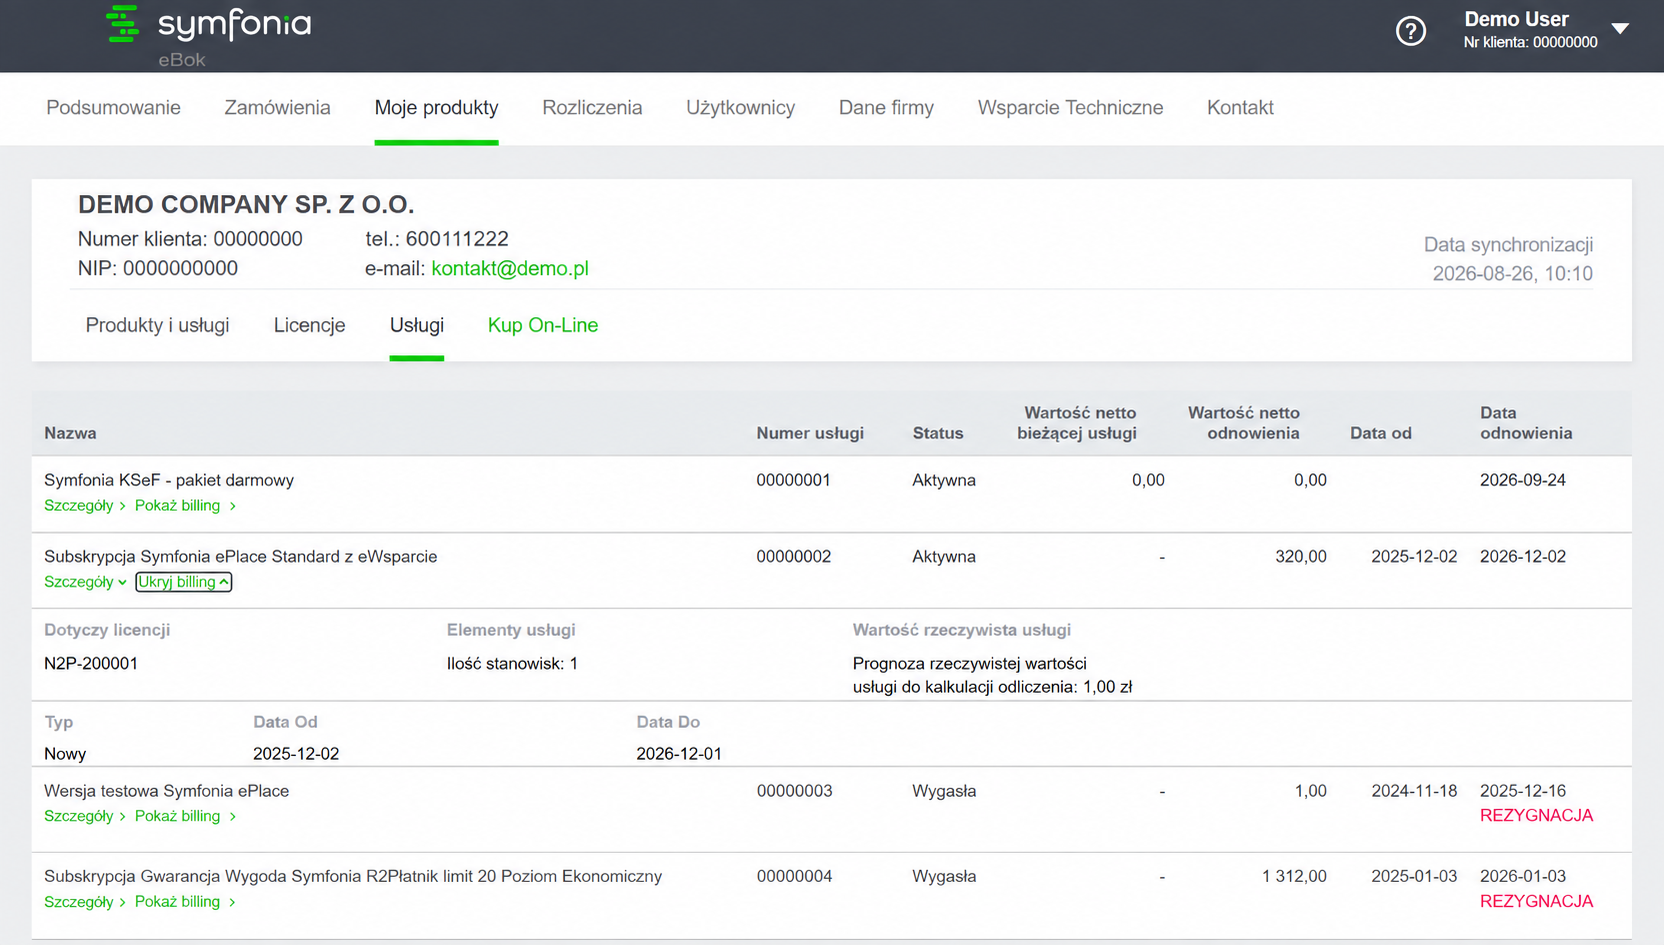
Task: Click the billing end date 2026-12-01
Action: (679, 754)
